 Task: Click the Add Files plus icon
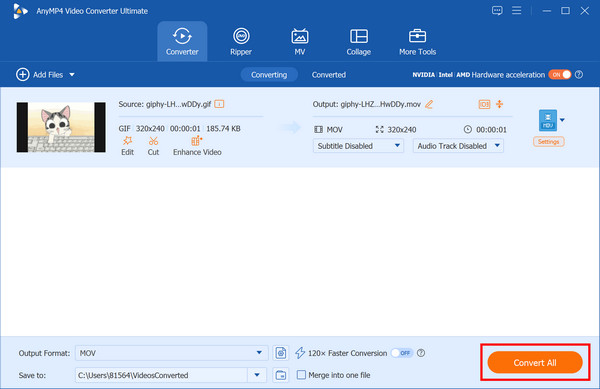pos(23,75)
